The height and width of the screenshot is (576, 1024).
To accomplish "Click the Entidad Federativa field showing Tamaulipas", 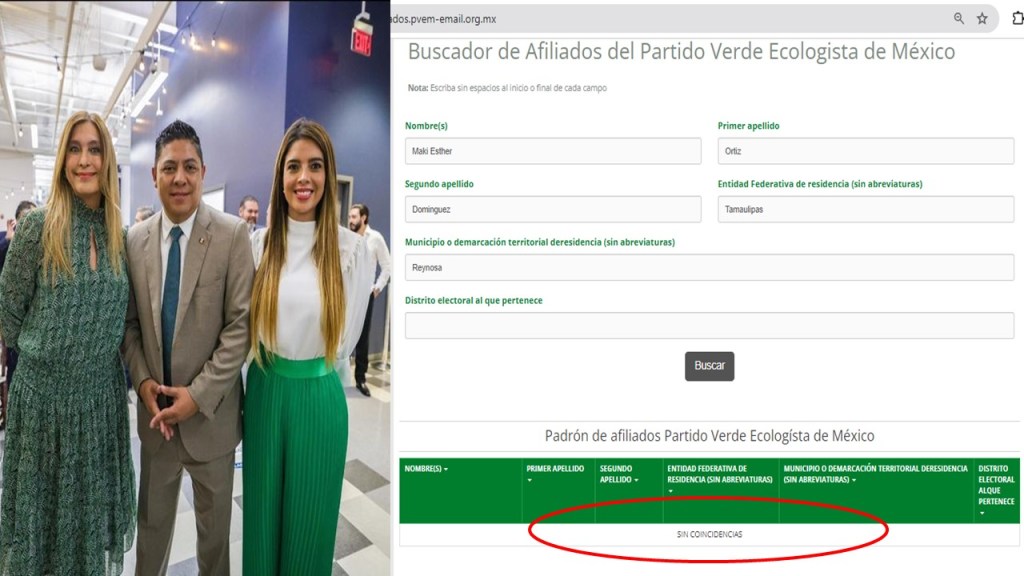I will click(x=865, y=209).
